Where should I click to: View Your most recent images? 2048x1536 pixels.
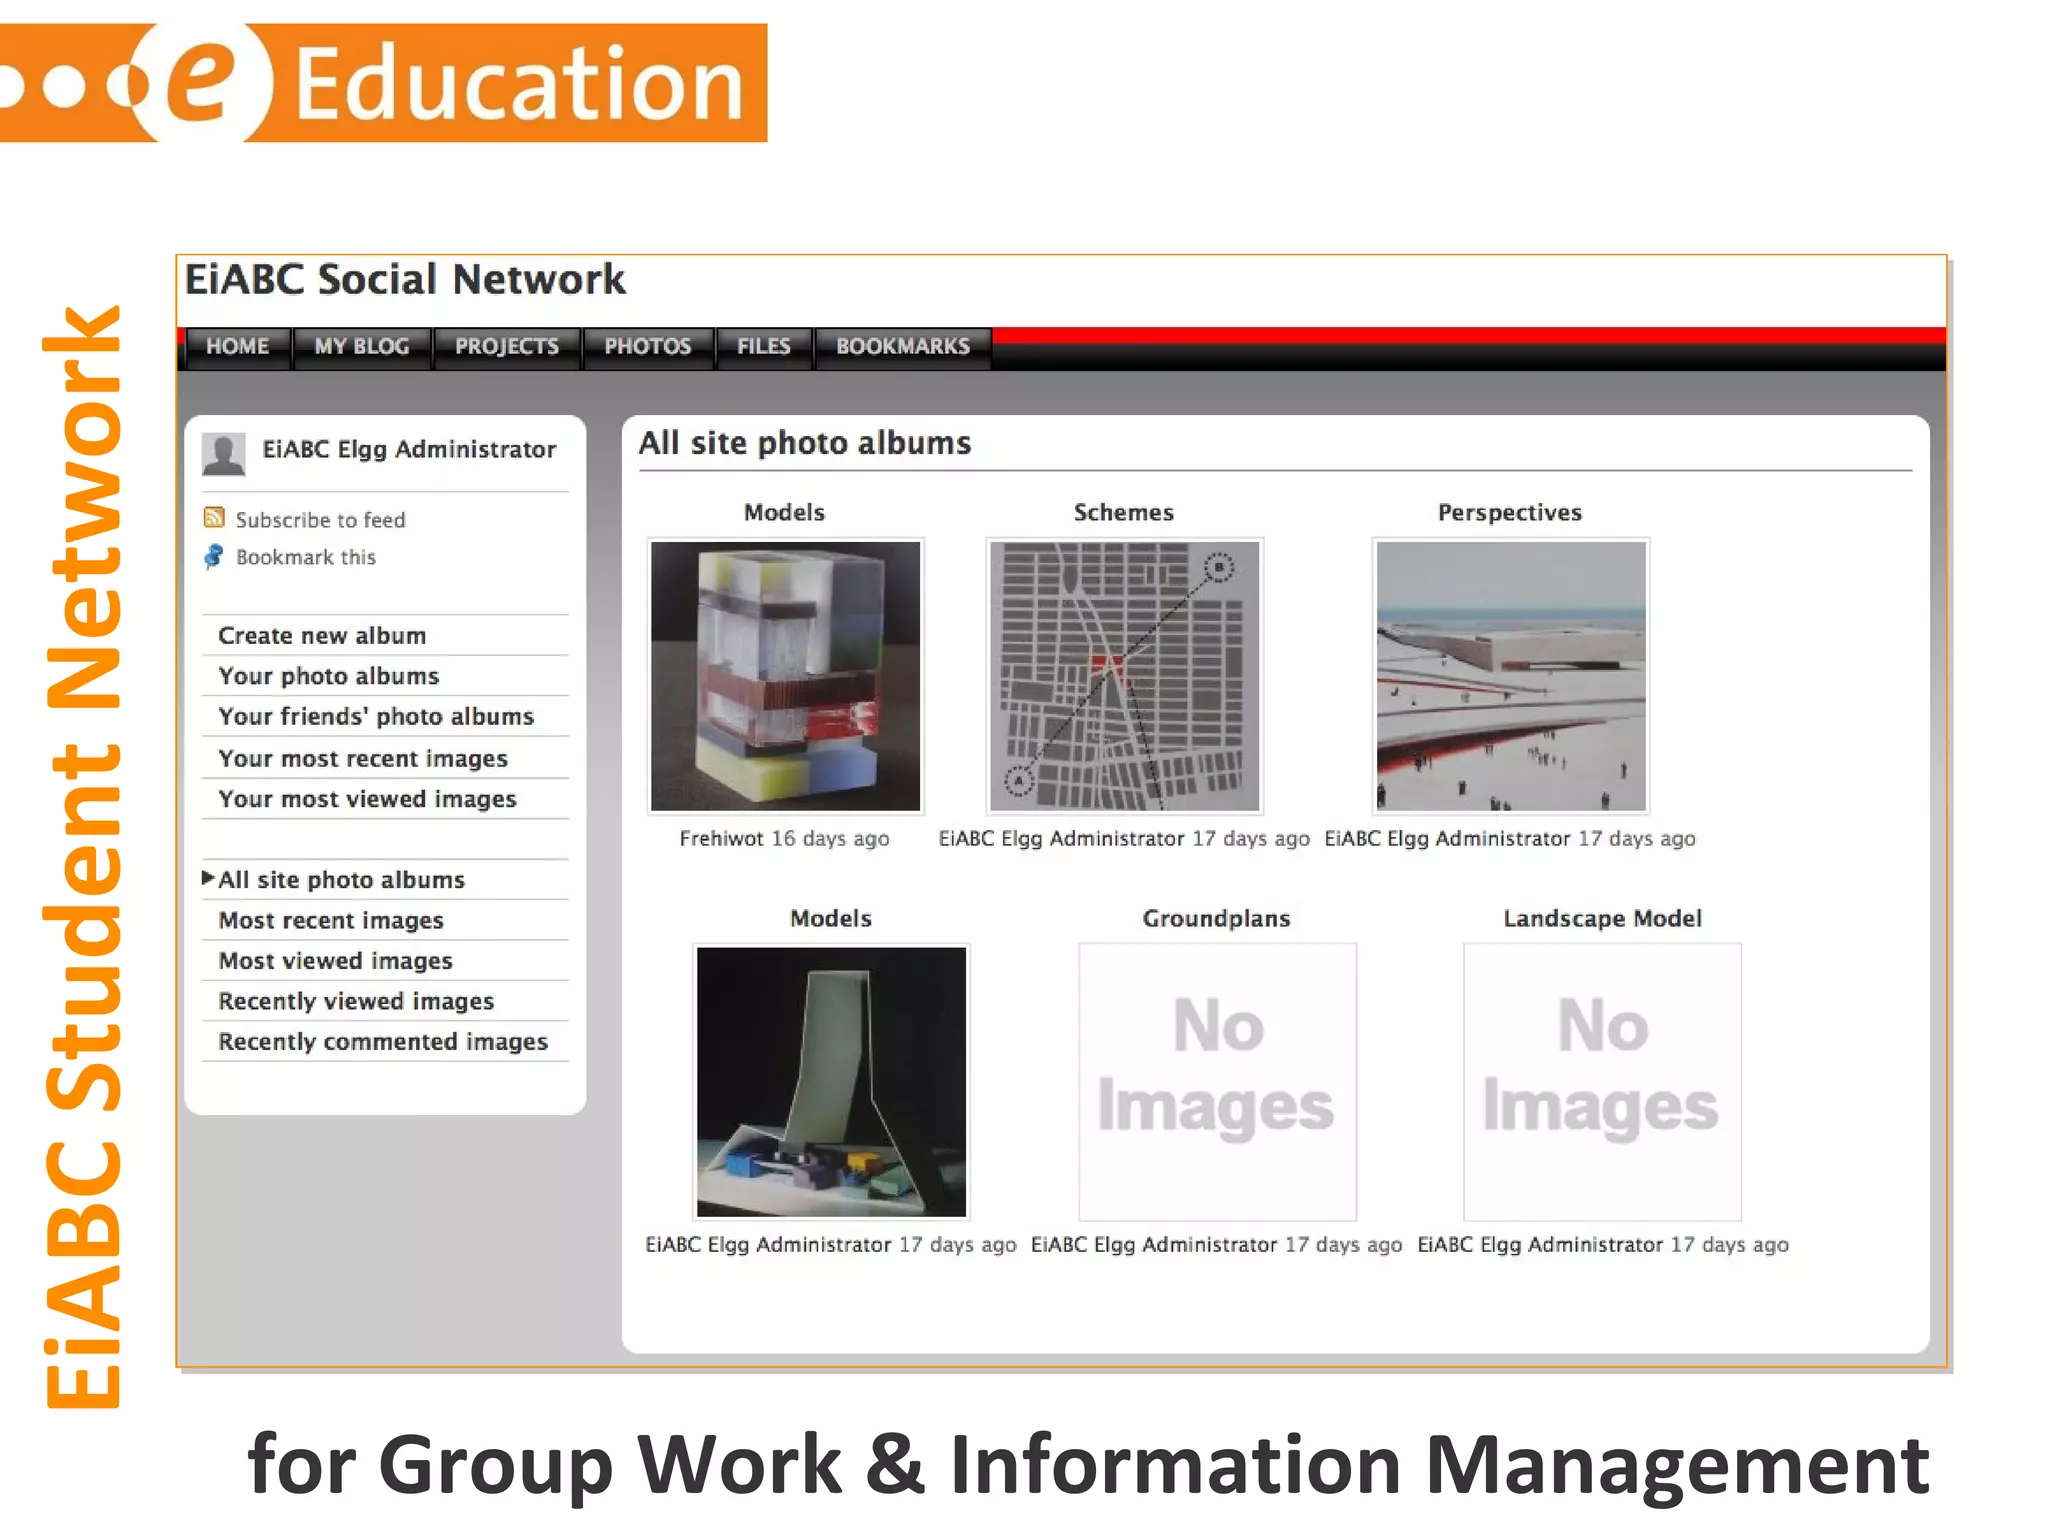coord(363,758)
